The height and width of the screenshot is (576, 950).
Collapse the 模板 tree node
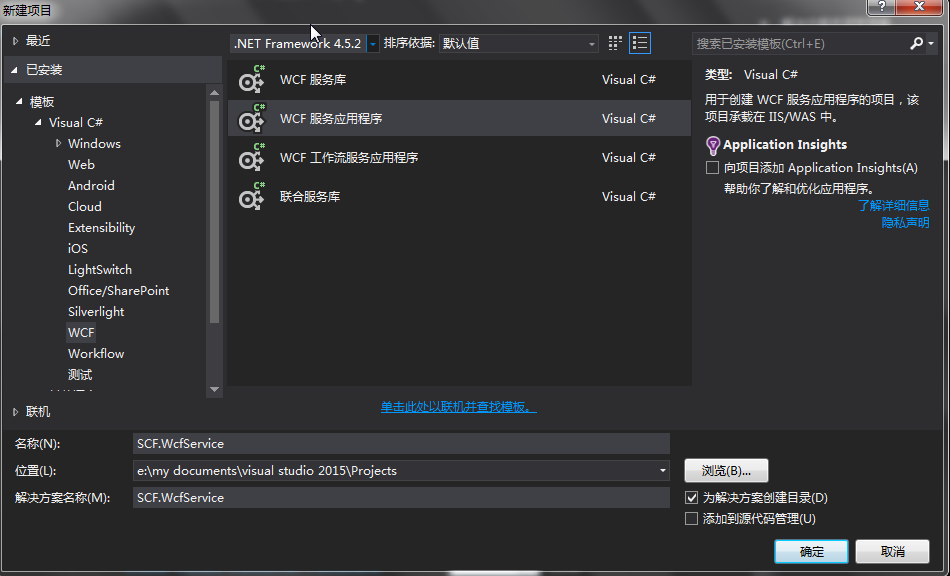[x=19, y=102]
